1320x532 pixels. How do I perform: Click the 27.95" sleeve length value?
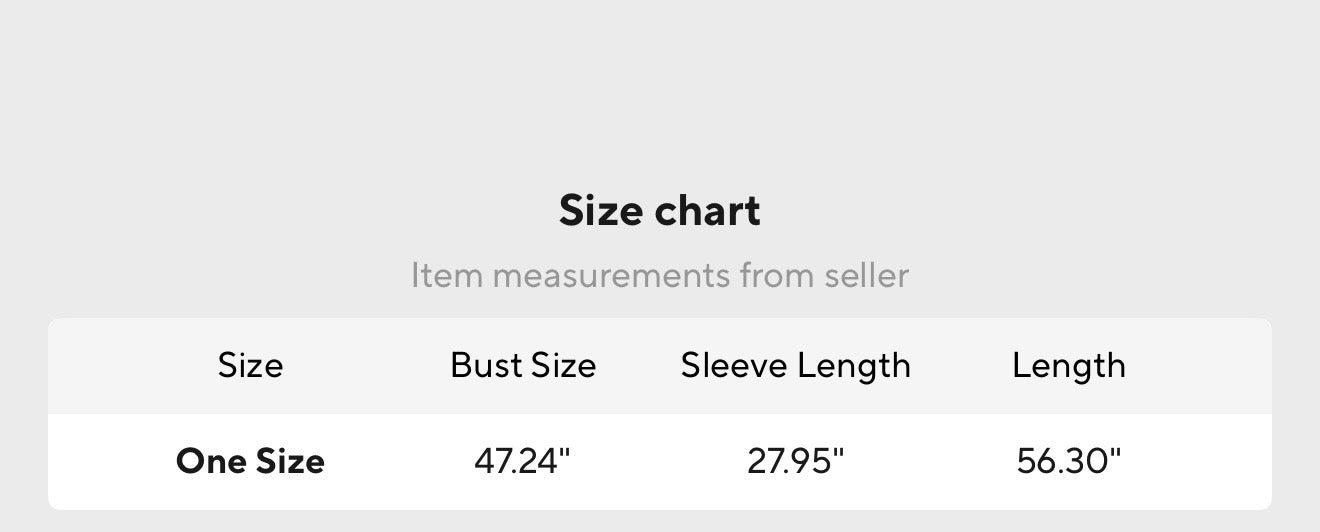[795, 461]
